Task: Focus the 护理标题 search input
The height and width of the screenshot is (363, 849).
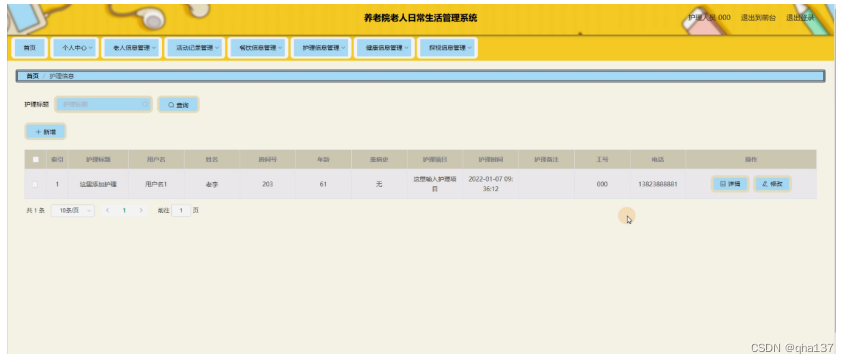Action: coord(103,104)
